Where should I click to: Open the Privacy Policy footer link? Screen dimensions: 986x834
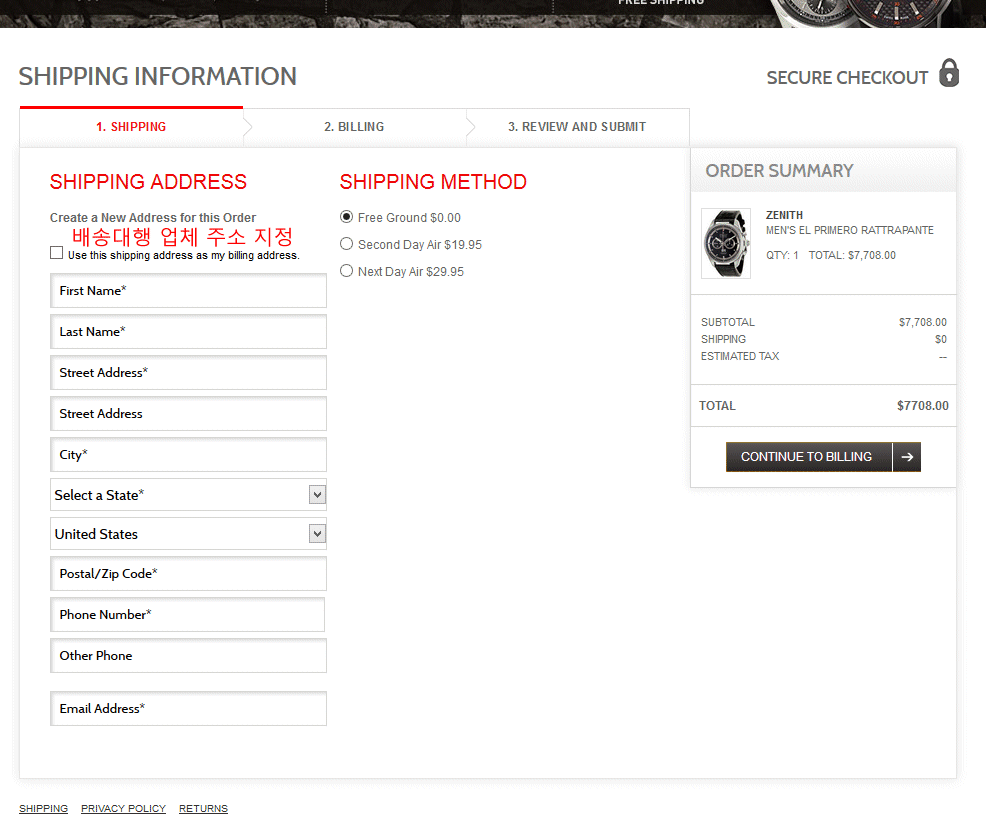pyautogui.click(x=123, y=808)
